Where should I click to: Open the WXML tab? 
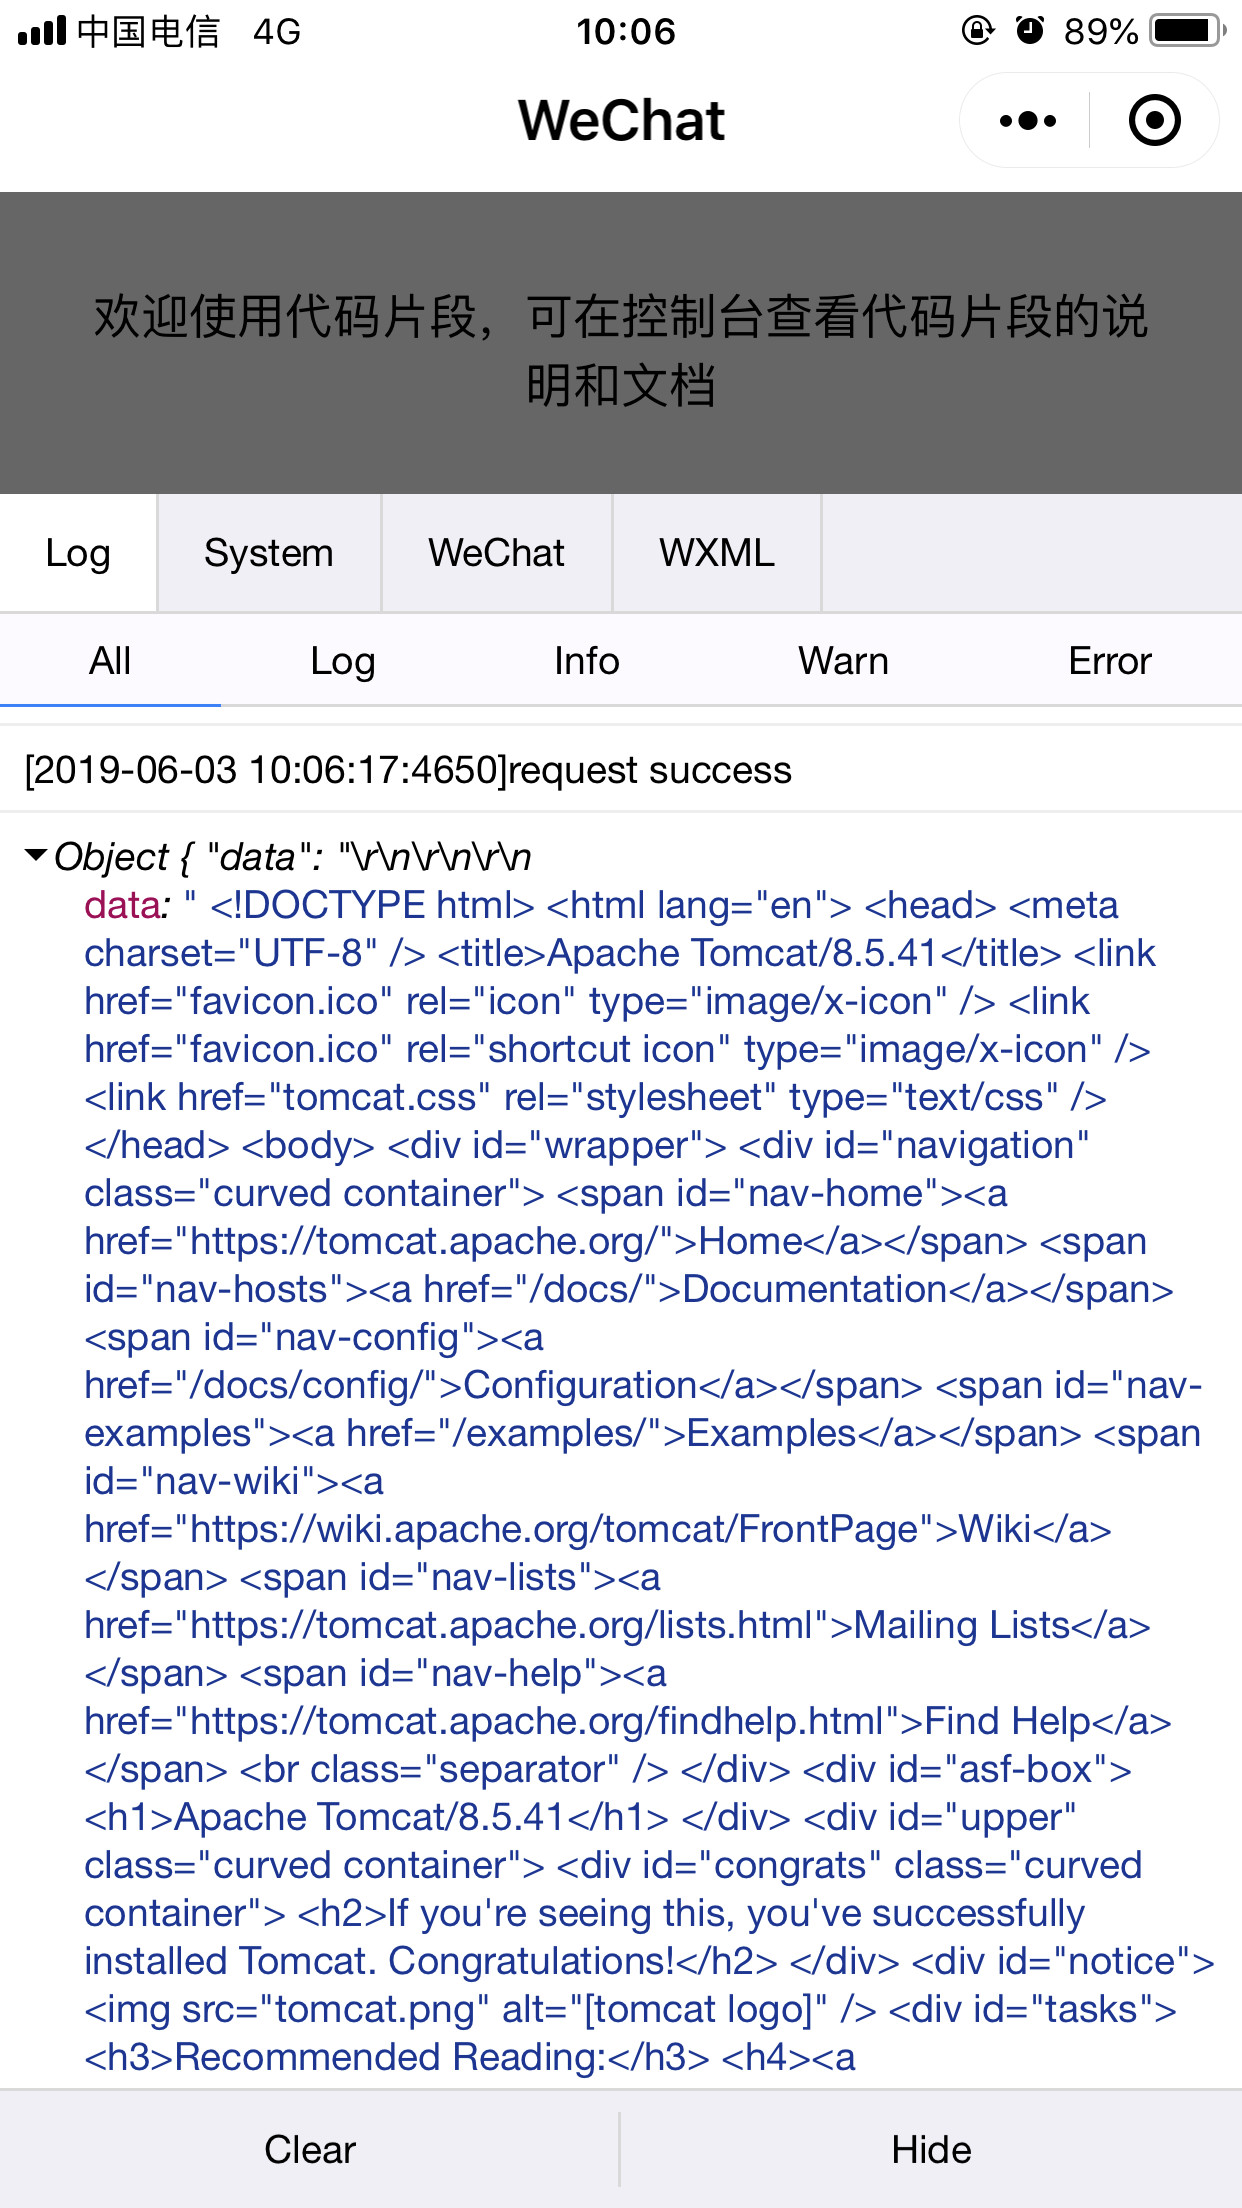[x=717, y=553]
